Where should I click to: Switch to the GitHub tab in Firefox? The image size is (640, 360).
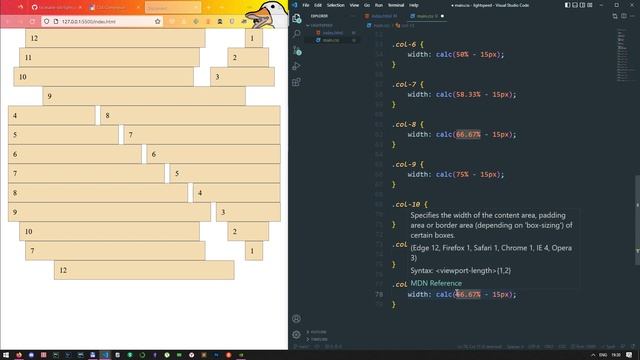pyautogui.click(x=56, y=7)
